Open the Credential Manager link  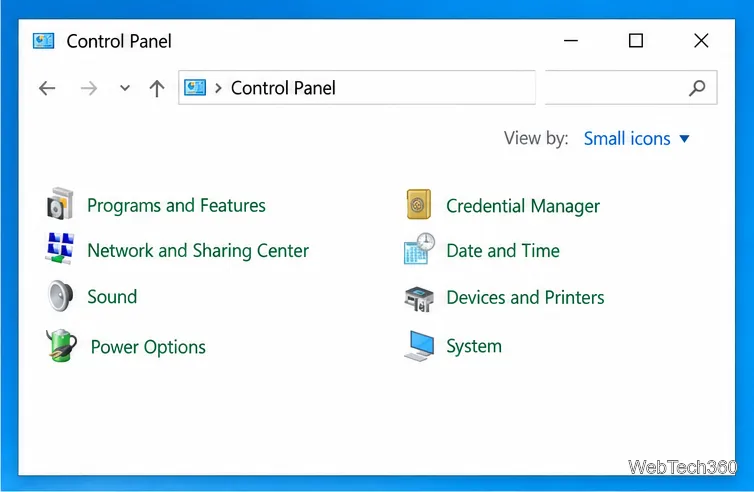pyautogui.click(x=523, y=206)
